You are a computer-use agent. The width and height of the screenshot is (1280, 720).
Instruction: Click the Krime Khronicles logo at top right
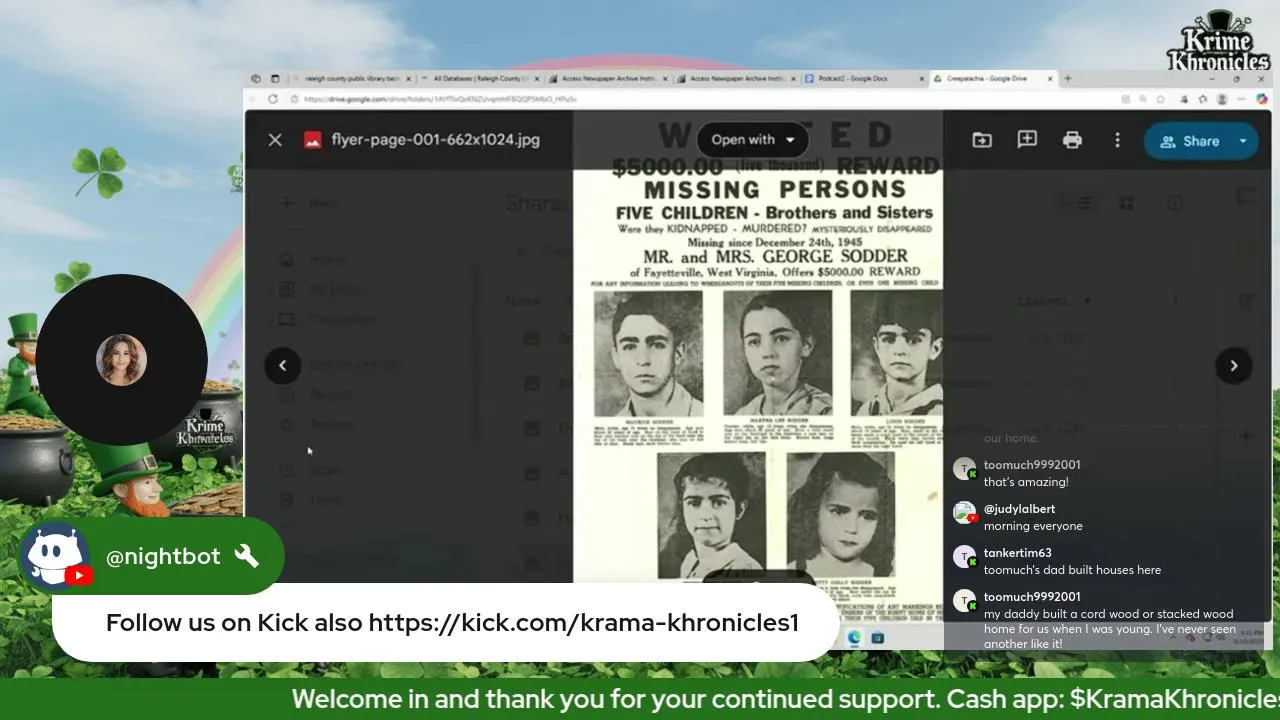[1218, 40]
